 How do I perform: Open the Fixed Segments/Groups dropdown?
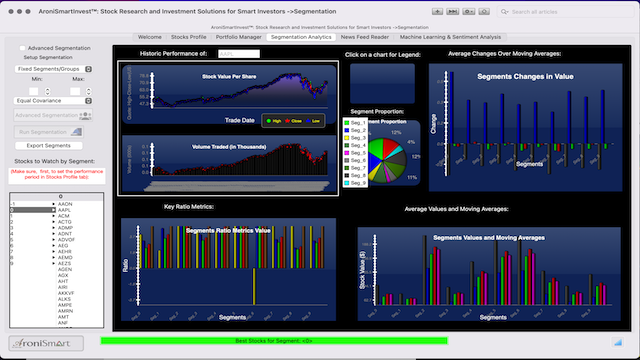53,69
